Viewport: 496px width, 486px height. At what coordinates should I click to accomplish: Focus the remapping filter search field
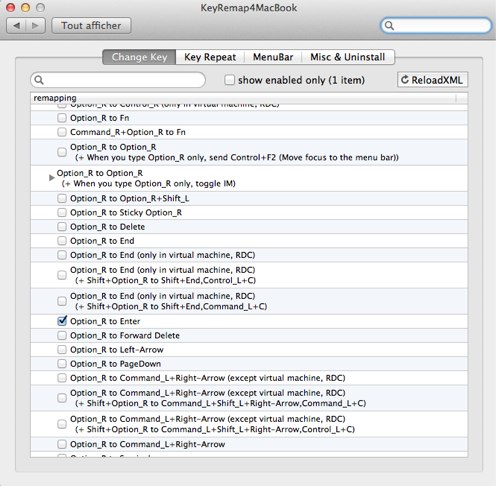[x=118, y=80]
